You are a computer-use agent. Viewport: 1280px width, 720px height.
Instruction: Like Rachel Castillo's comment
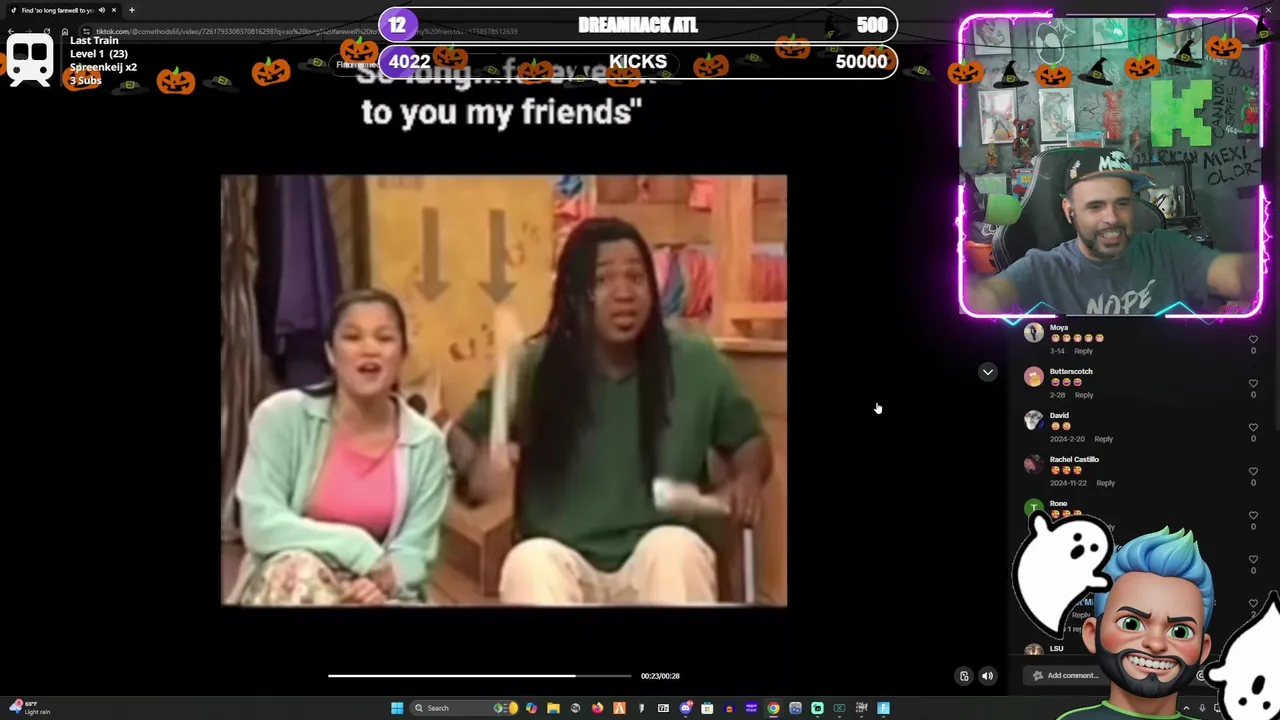1253,472
